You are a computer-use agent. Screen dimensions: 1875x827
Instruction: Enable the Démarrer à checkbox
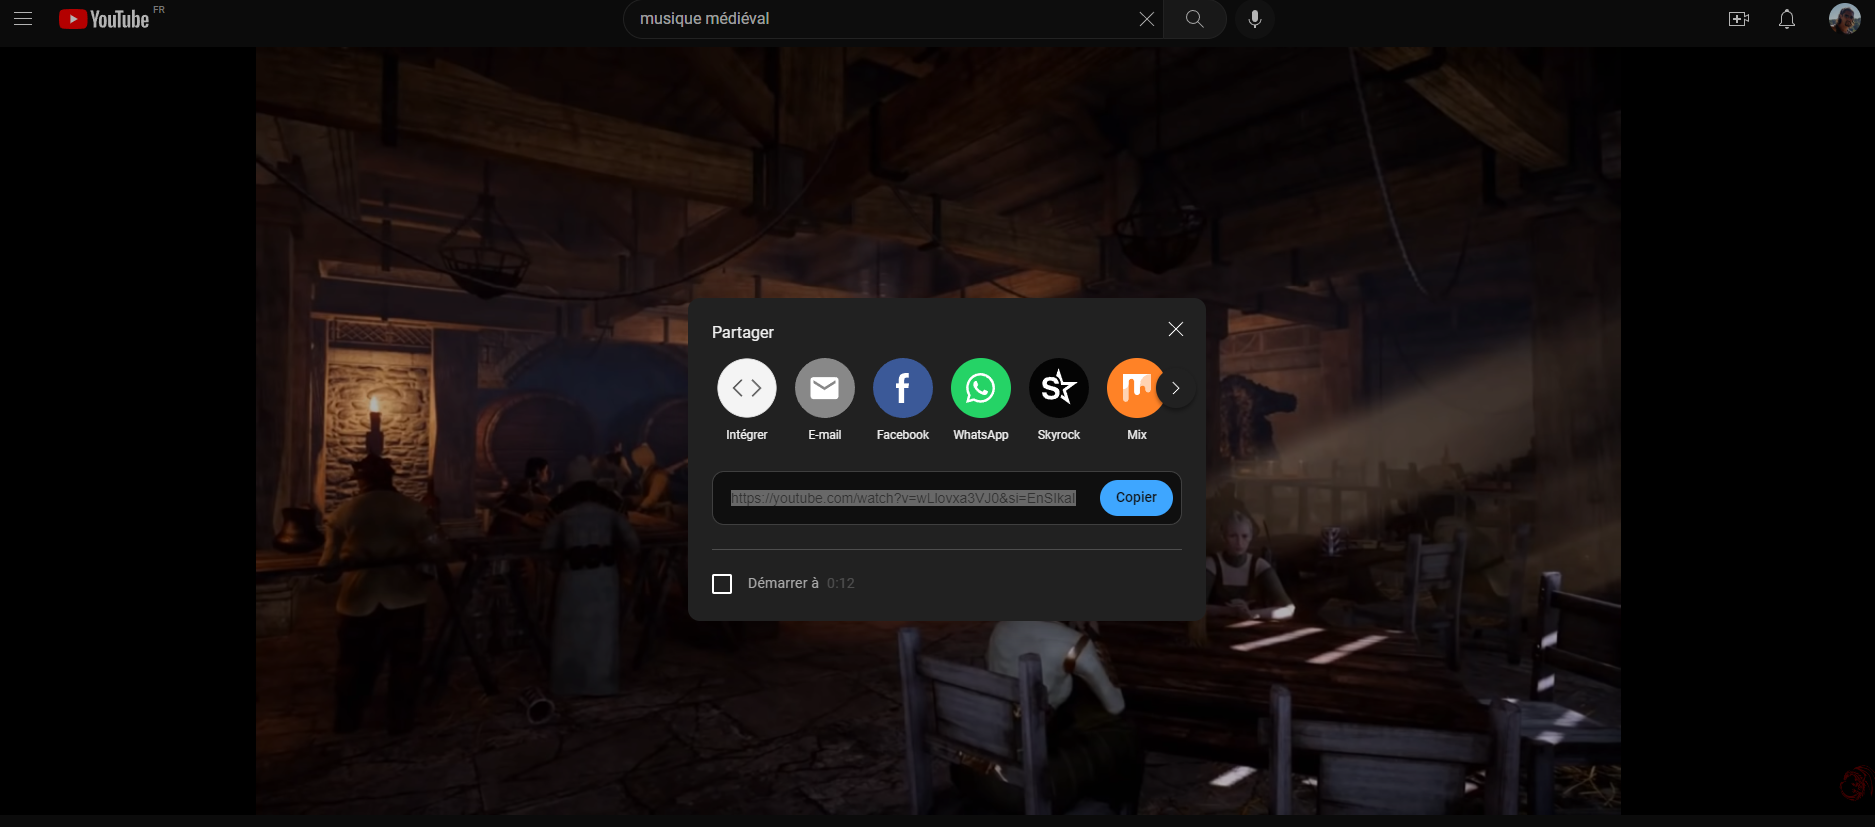722,584
